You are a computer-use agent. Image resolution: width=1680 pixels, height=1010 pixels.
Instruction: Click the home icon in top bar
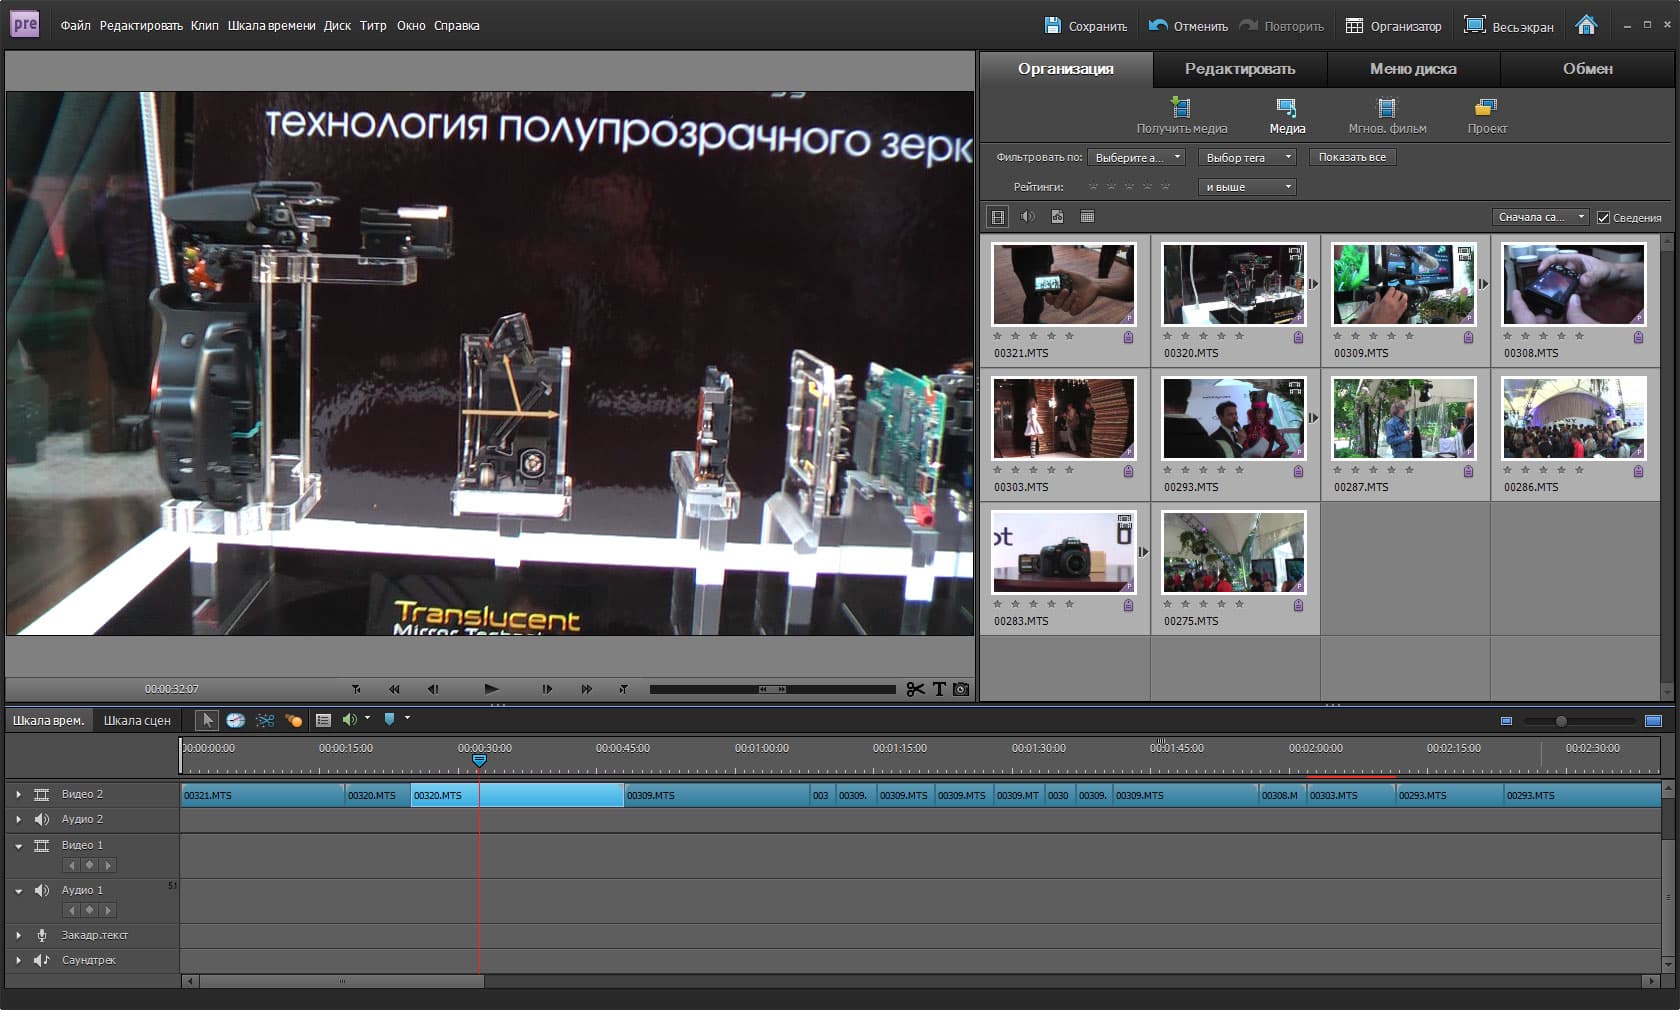[x=1586, y=26]
